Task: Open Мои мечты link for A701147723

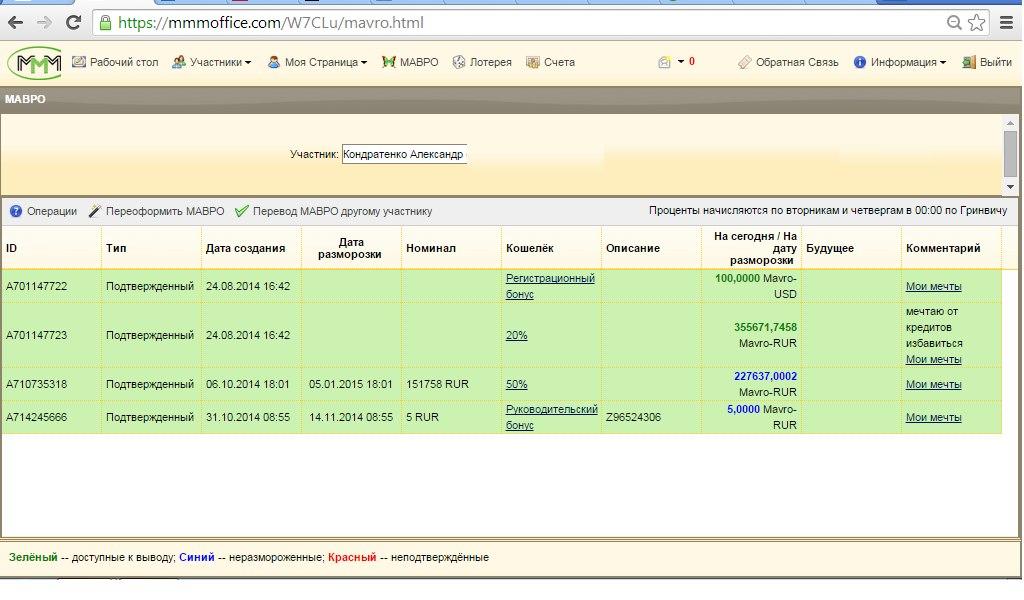Action: pos(933,359)
